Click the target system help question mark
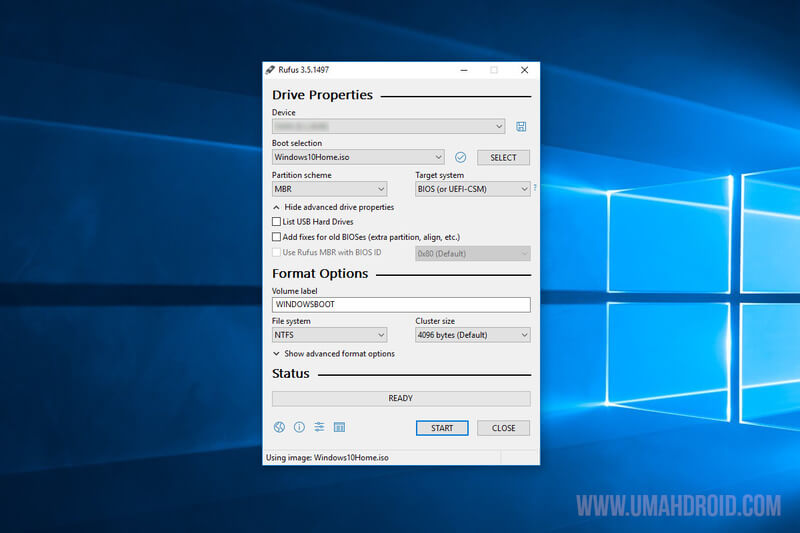Viewport: 800px width, 533px height. (535, 188)
